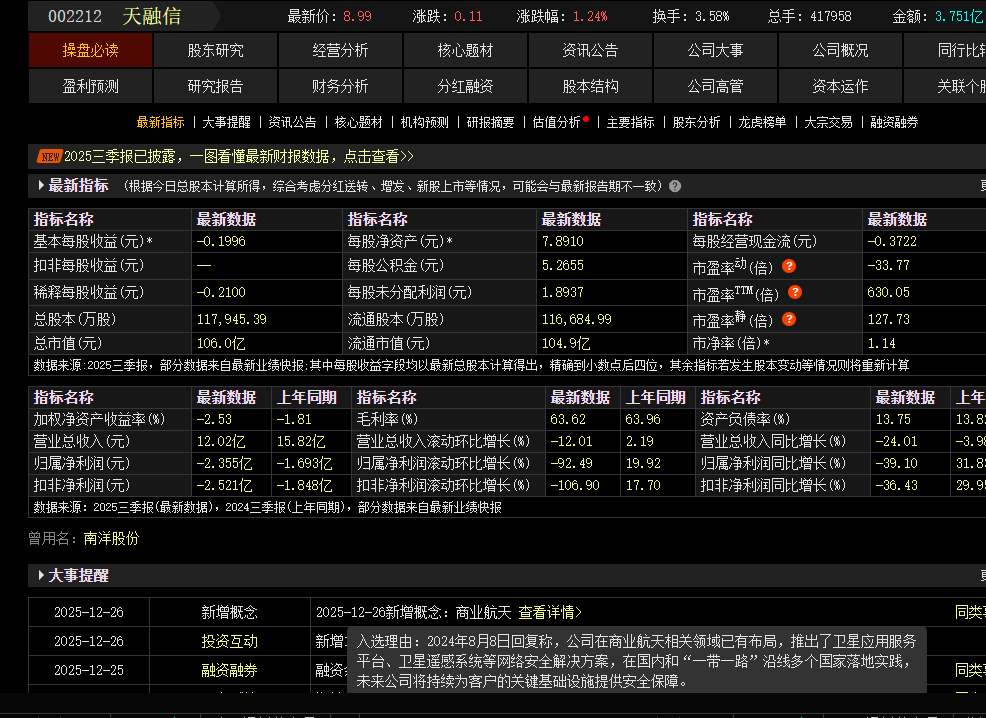Open 股东分析 sub-navigation link
Screen dimensions: 986x718
tap(696, 122)
